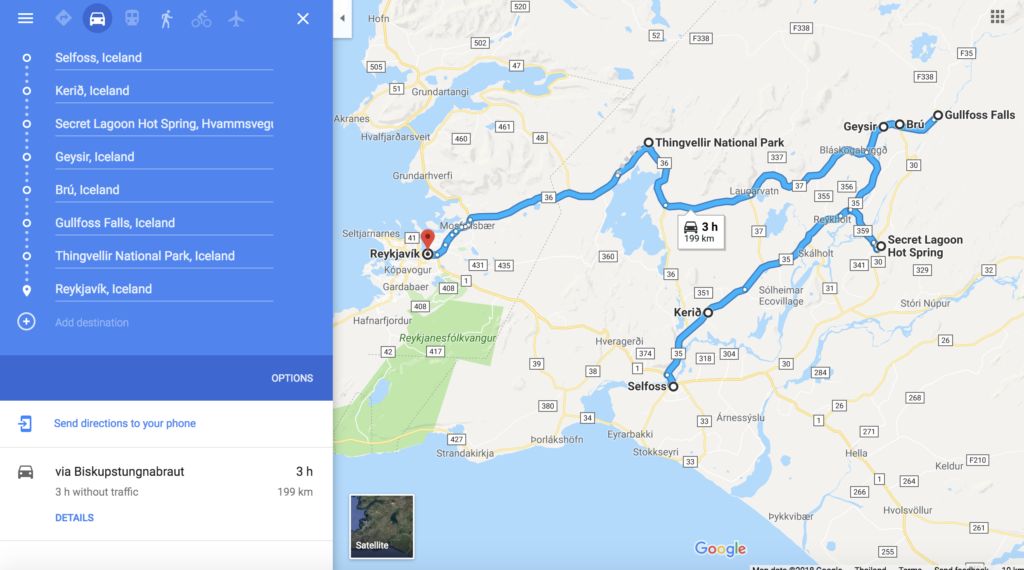Click the Kerið waypoint on map

tap(708, 313)
